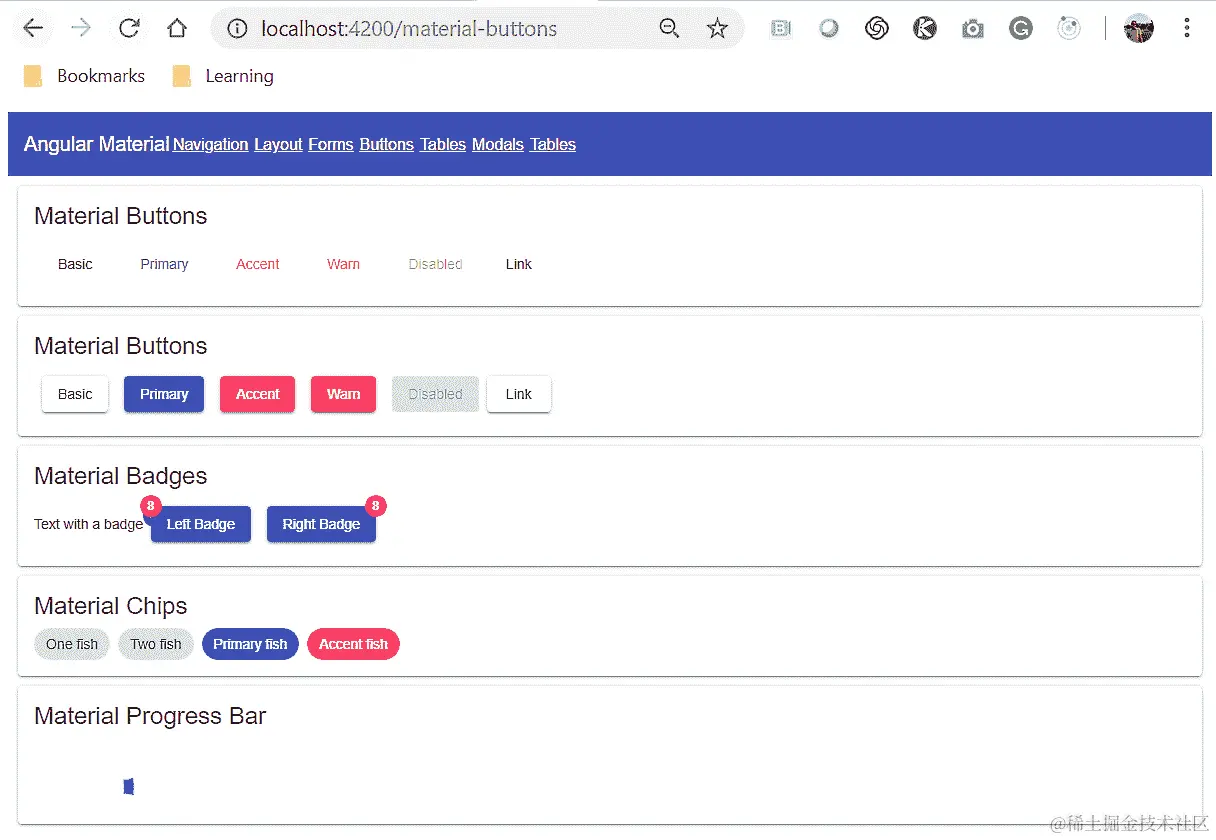
Task: Click the Material Badges heading
Action: click(x=121, y=476)
